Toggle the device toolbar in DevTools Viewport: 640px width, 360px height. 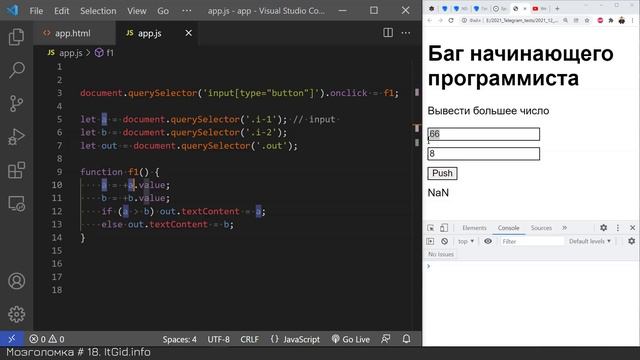(444, 228)
